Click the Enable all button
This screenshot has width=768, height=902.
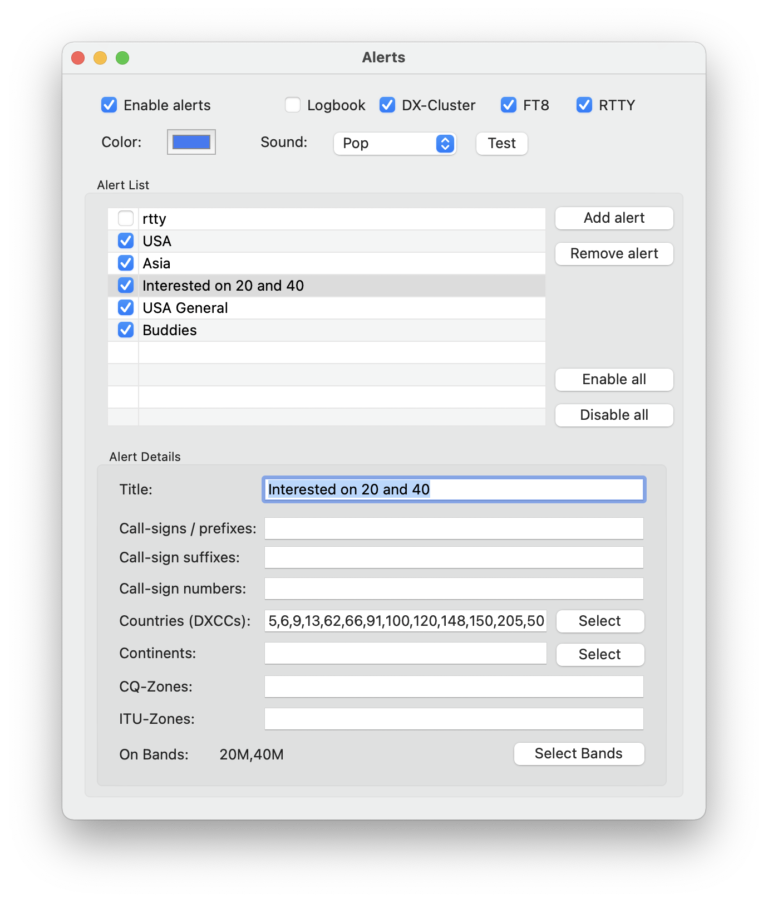click(x=614, y=380)
